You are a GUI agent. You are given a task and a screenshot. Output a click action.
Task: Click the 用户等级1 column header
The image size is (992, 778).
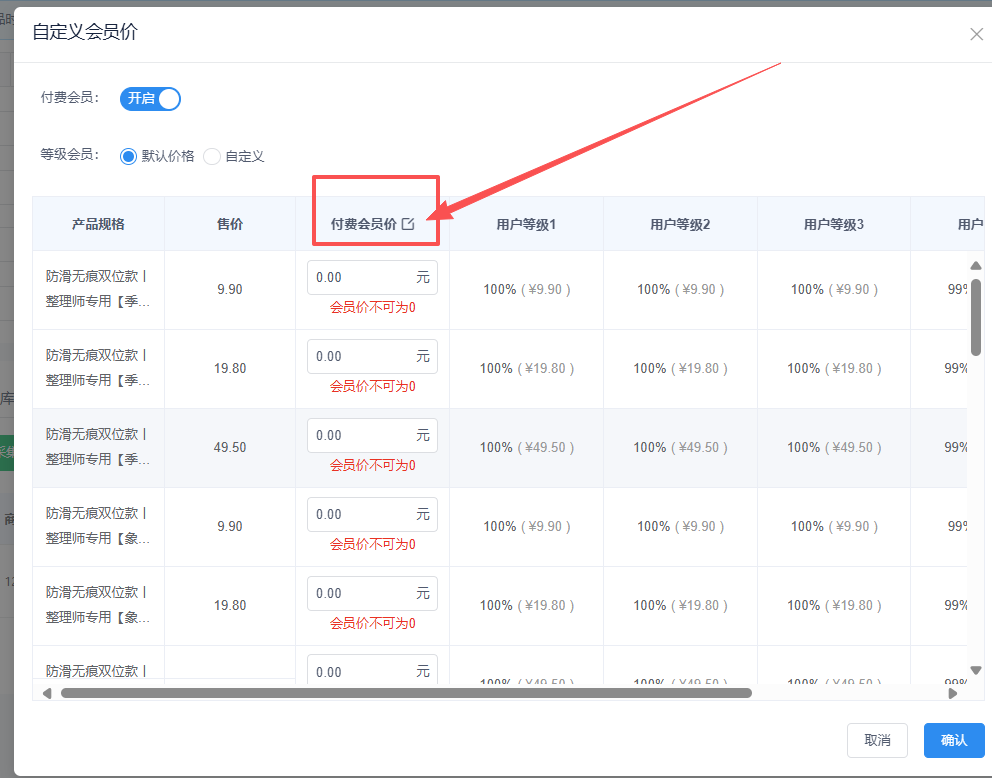pos(526,224)
